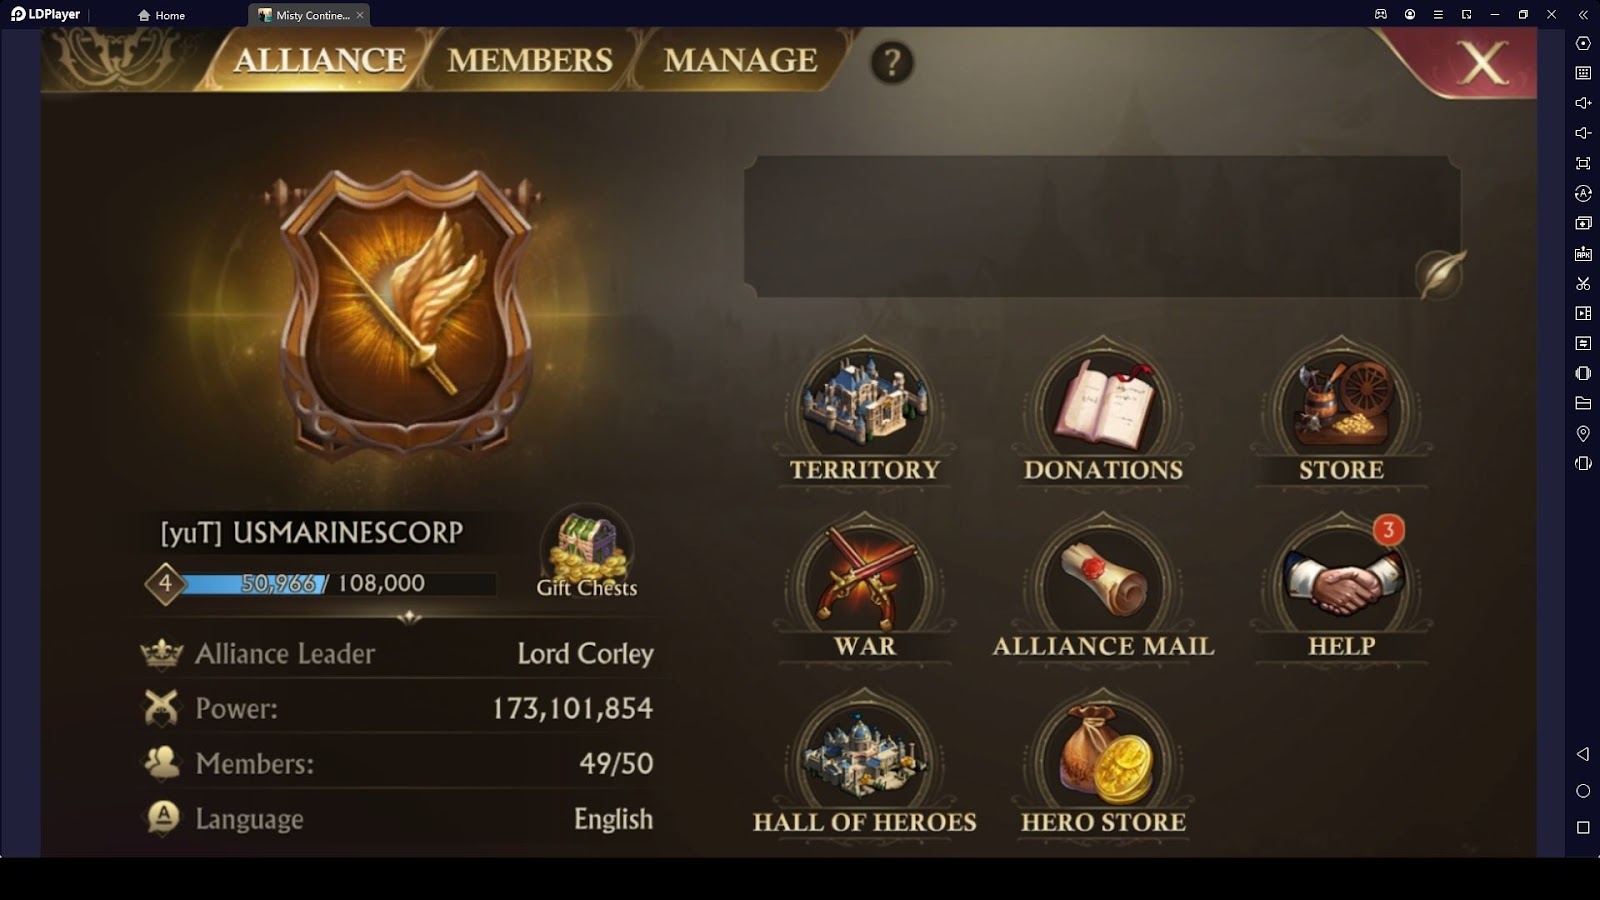Edit announcement with the quill icon

point(1440,273)
